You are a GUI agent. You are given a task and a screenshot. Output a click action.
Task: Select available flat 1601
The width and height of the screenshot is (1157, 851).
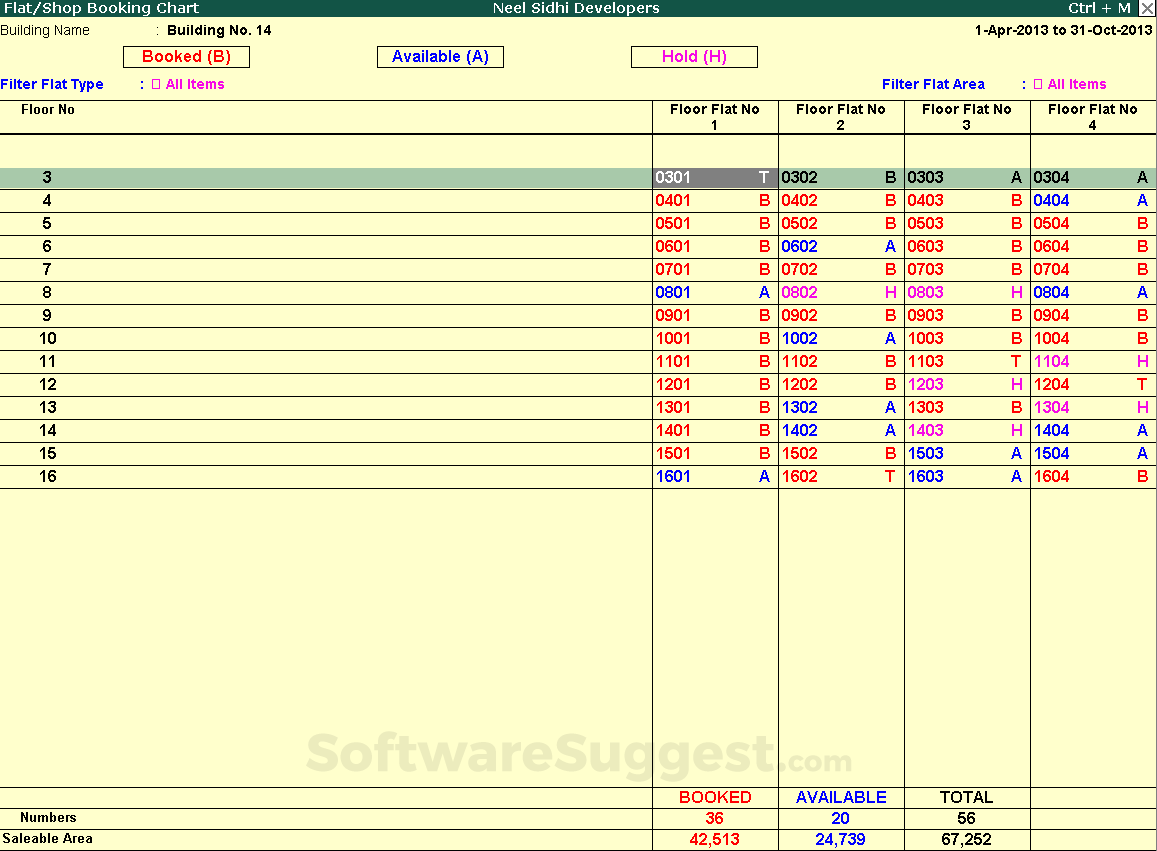712,476
